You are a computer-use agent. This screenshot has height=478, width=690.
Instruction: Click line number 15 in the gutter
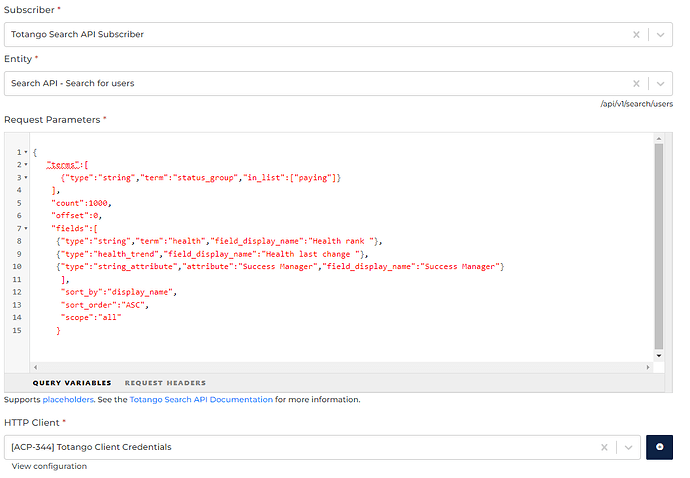coord(17,331)
